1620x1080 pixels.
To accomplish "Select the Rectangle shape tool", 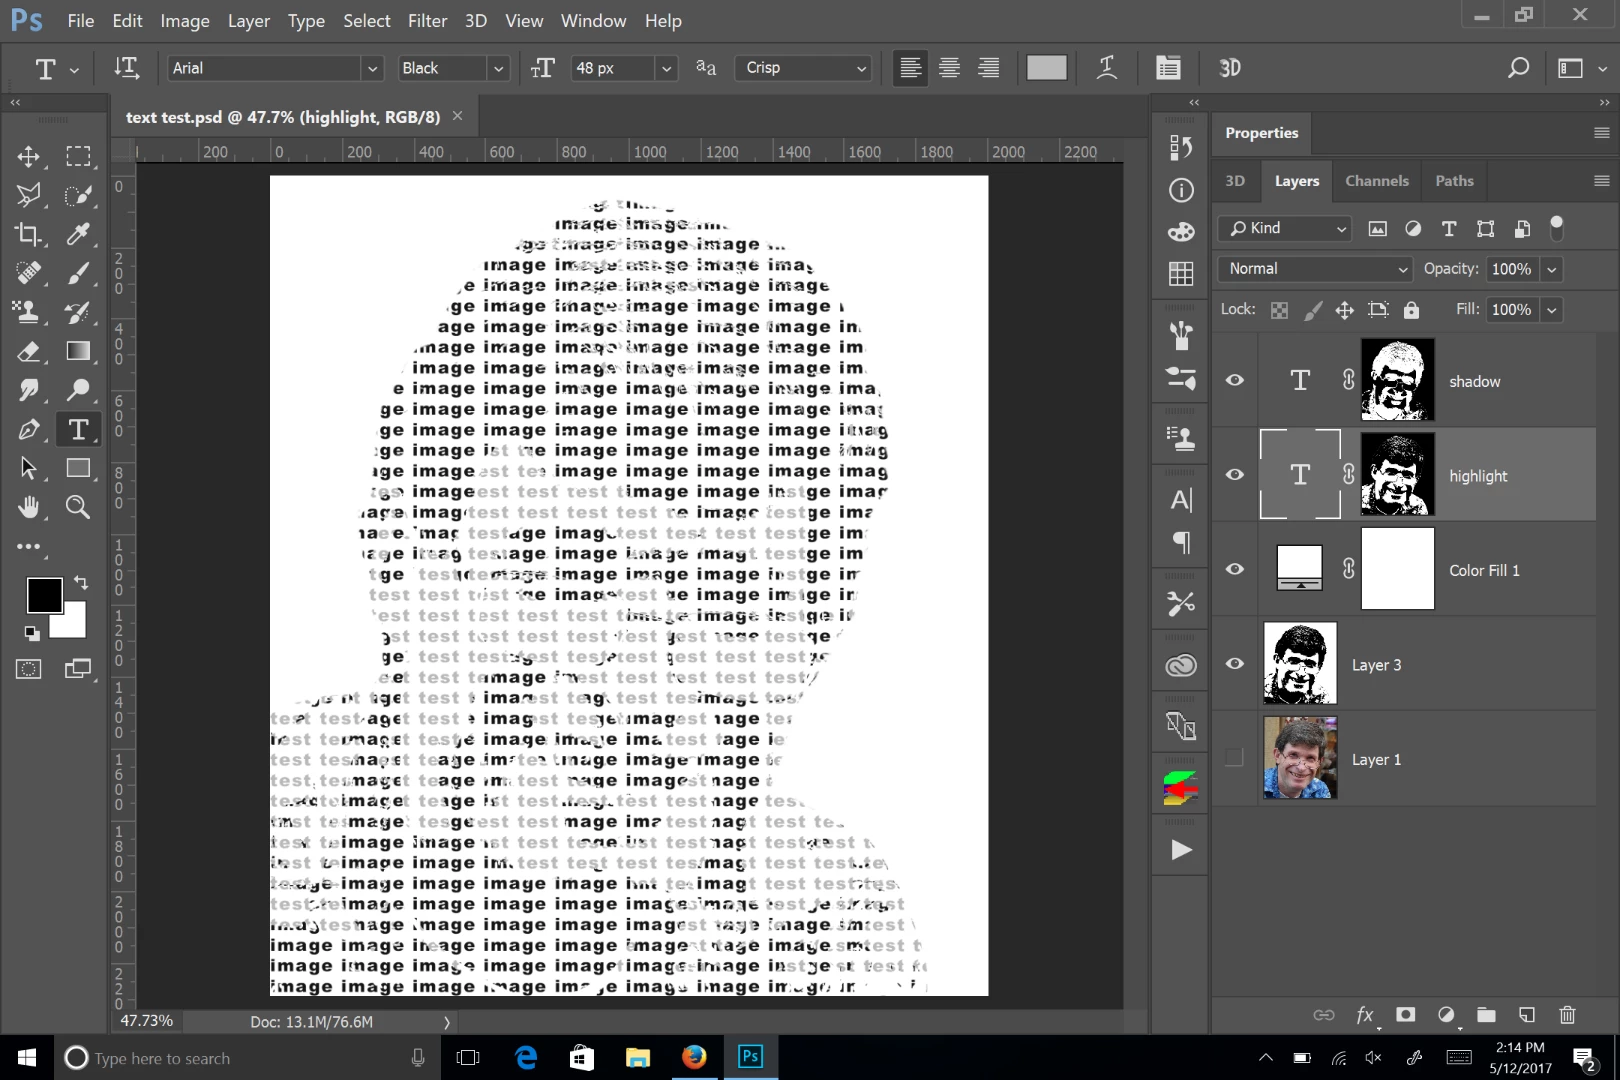I will 78,468.
